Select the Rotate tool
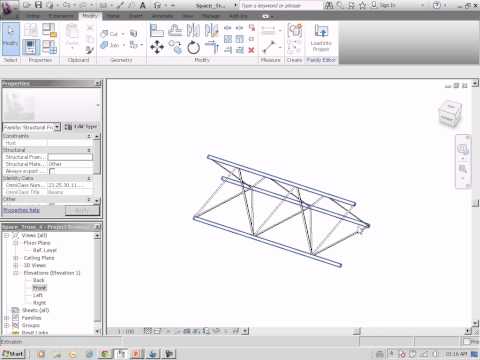 click(x=193, y=47)
